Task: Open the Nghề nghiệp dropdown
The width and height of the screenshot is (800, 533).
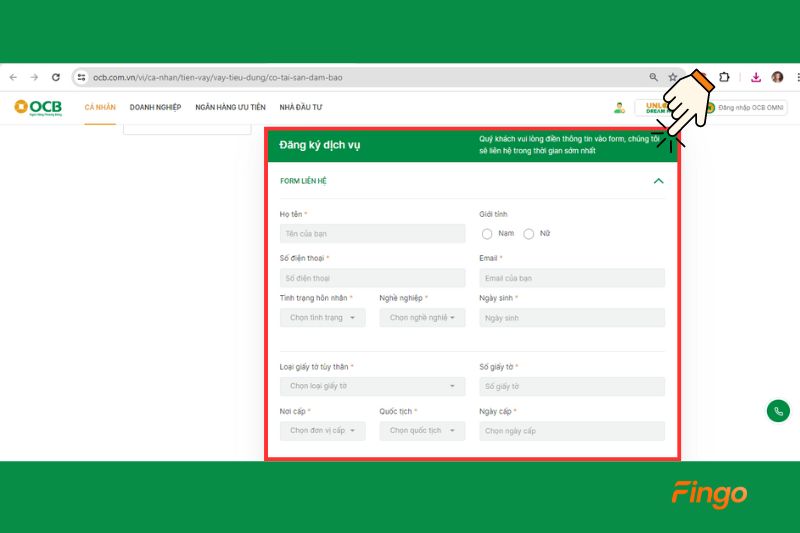Action: (x=422, y=317)
